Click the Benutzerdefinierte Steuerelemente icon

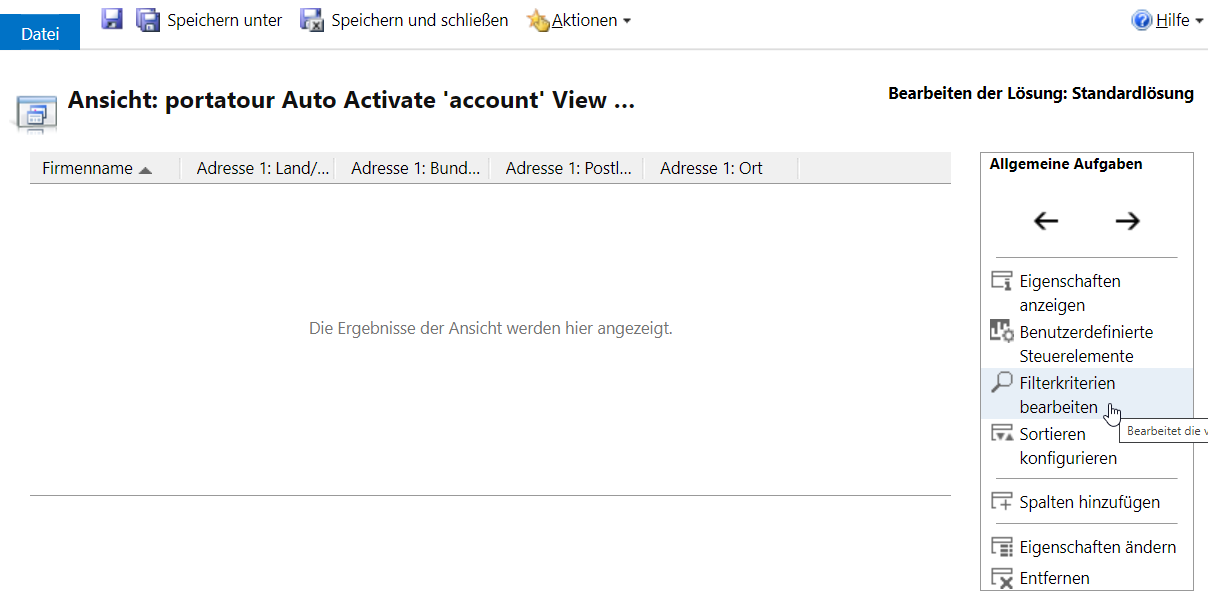click(x=1001, y=332)
